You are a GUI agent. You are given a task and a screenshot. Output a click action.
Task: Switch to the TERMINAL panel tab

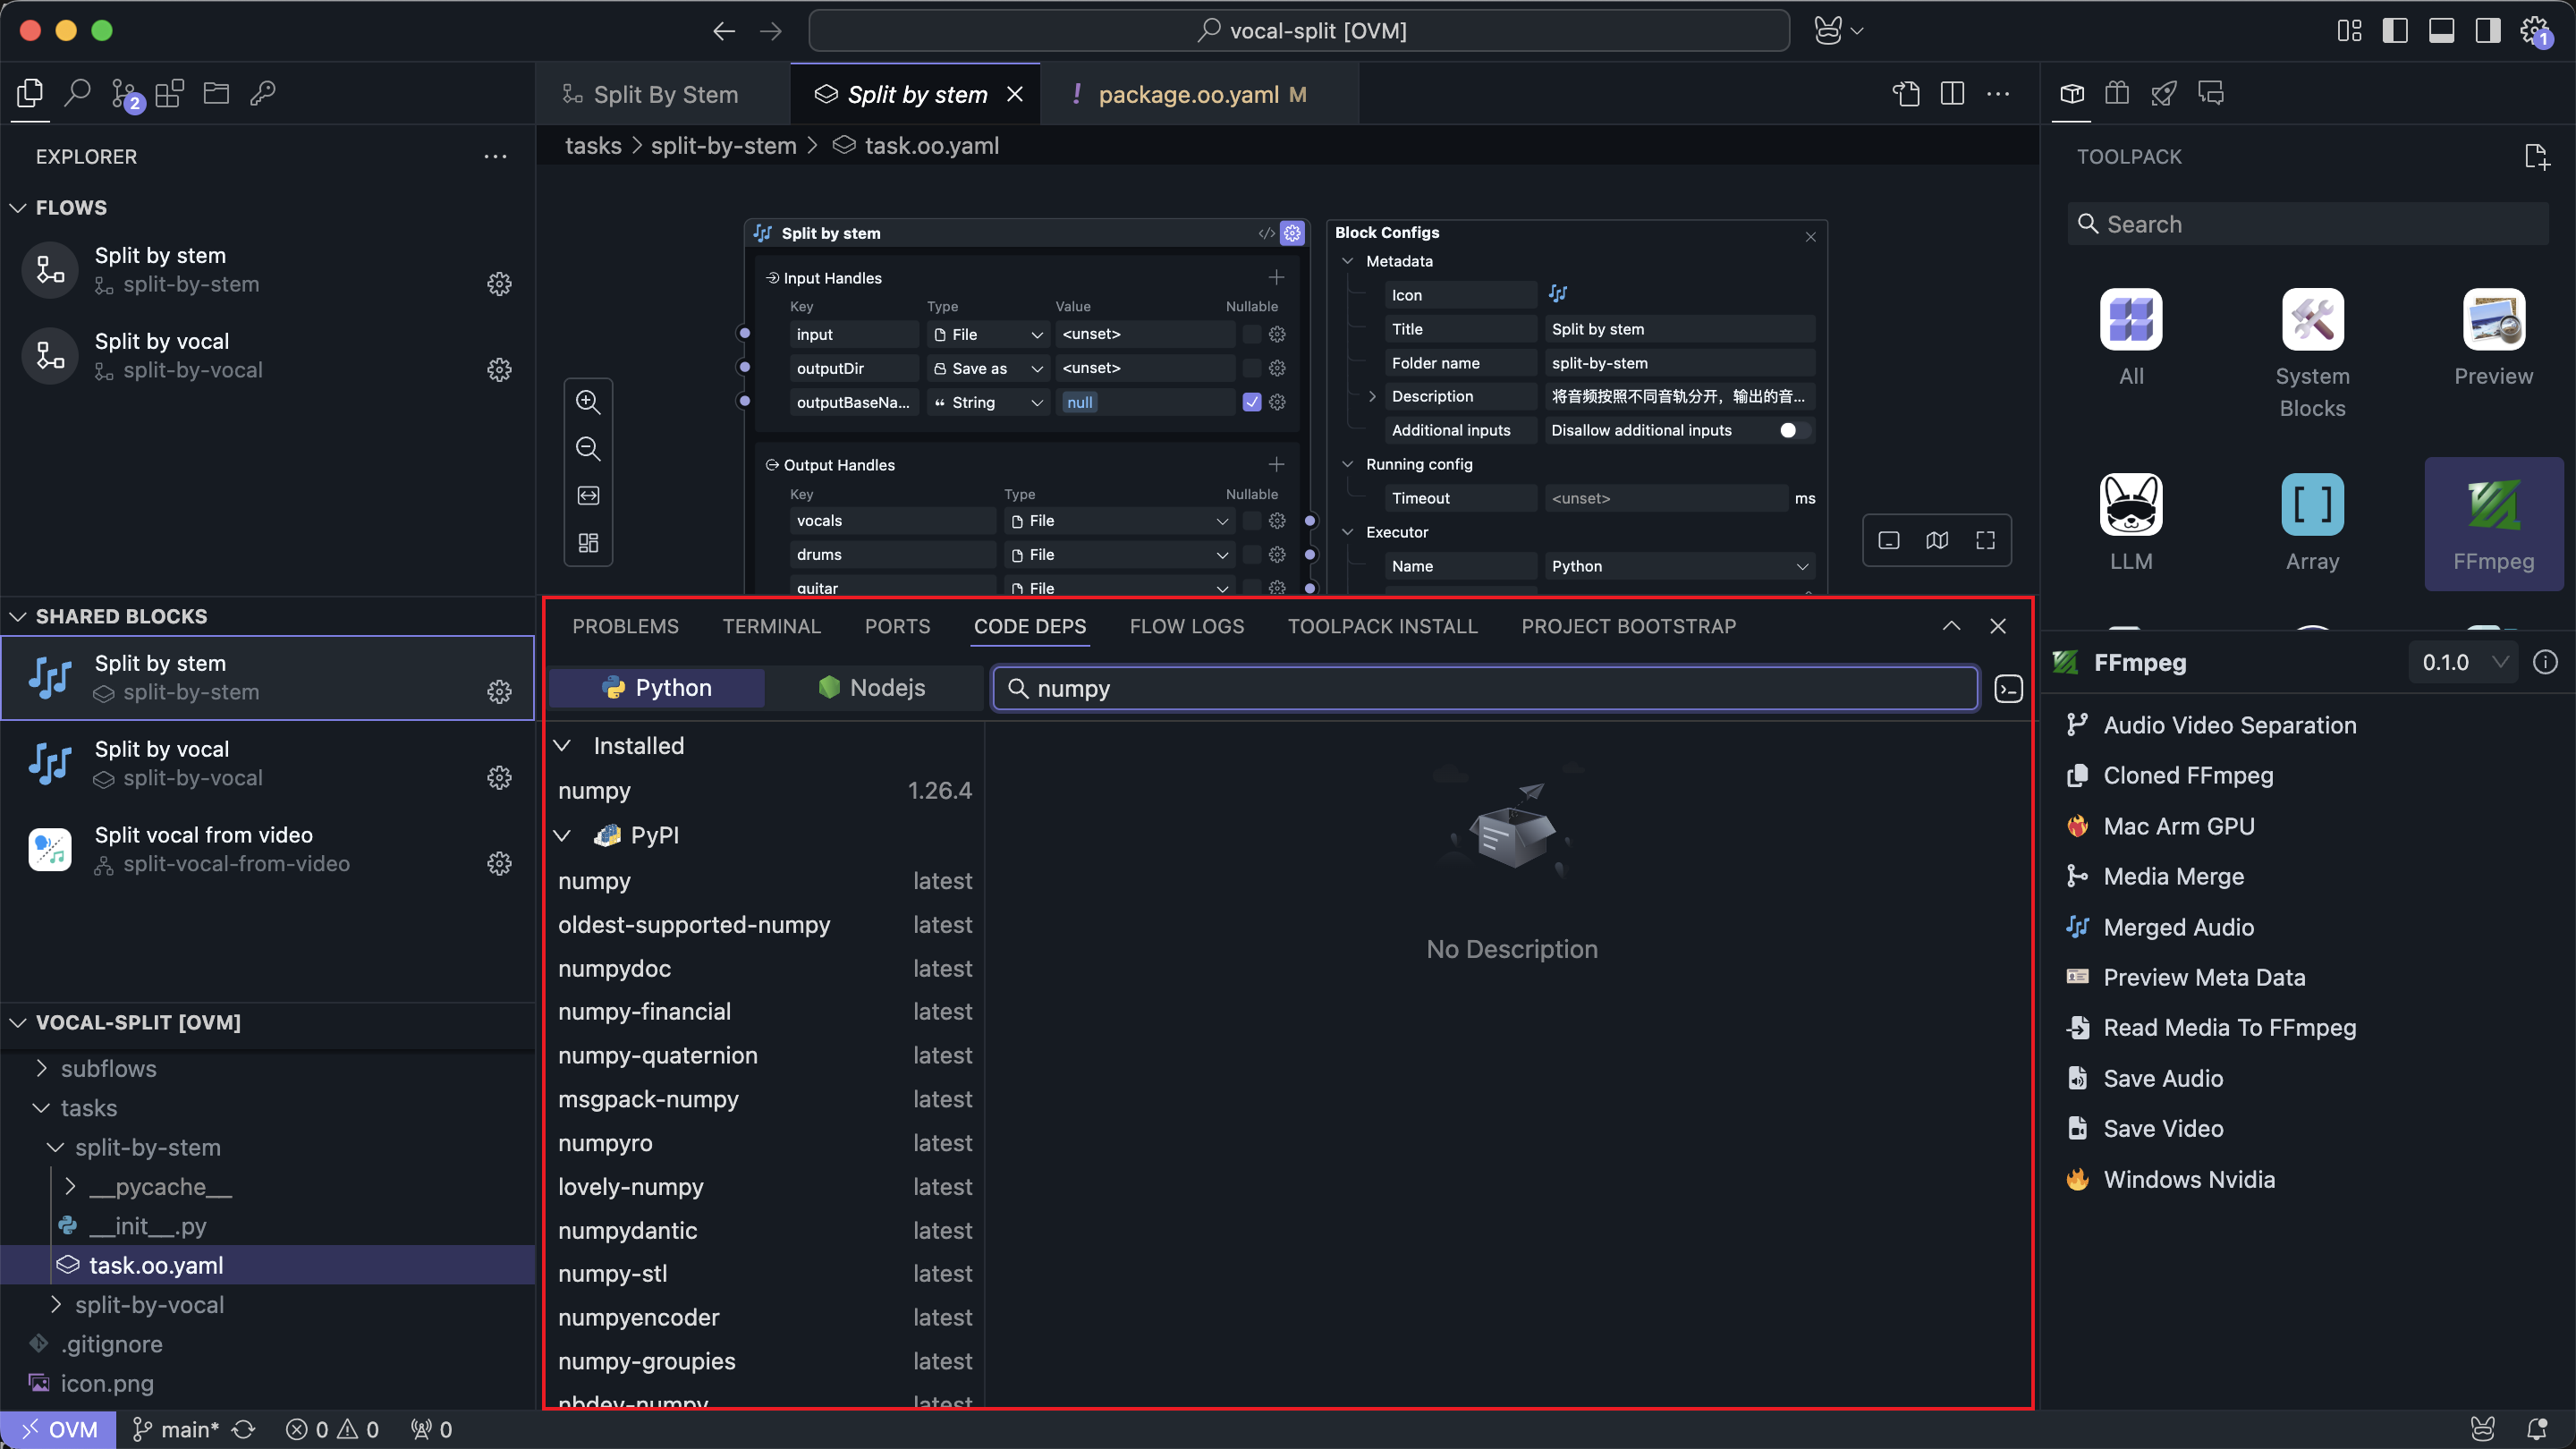click(771, 626)
